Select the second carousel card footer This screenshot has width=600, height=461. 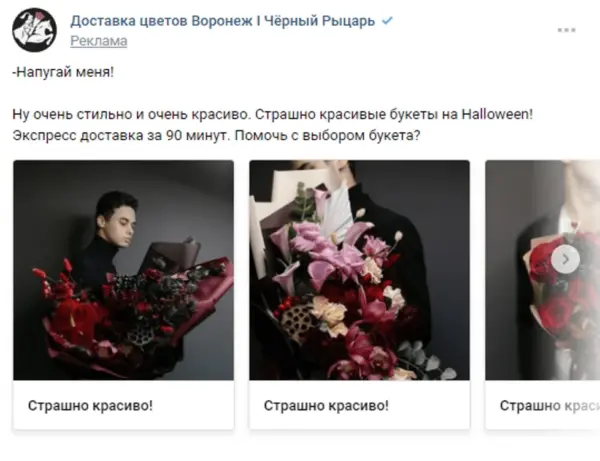[359, 405]
